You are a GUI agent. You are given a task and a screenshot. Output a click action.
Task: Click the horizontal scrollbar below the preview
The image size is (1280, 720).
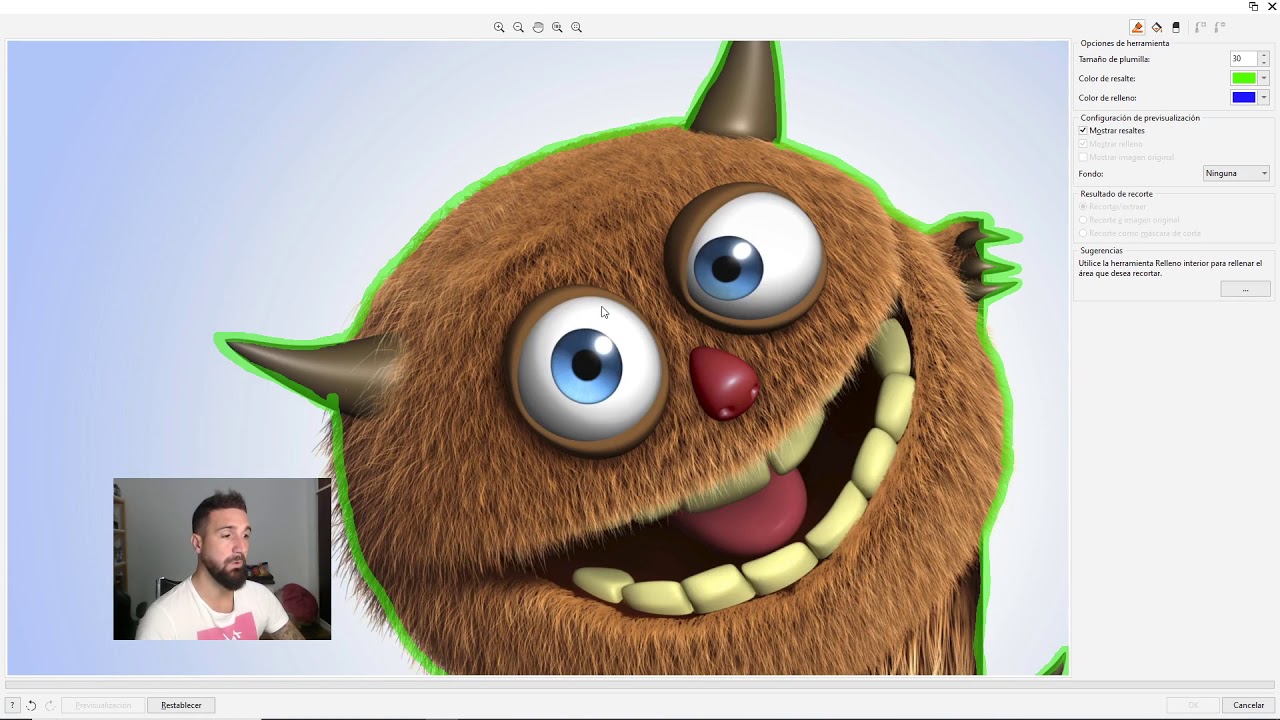(640, 685)
